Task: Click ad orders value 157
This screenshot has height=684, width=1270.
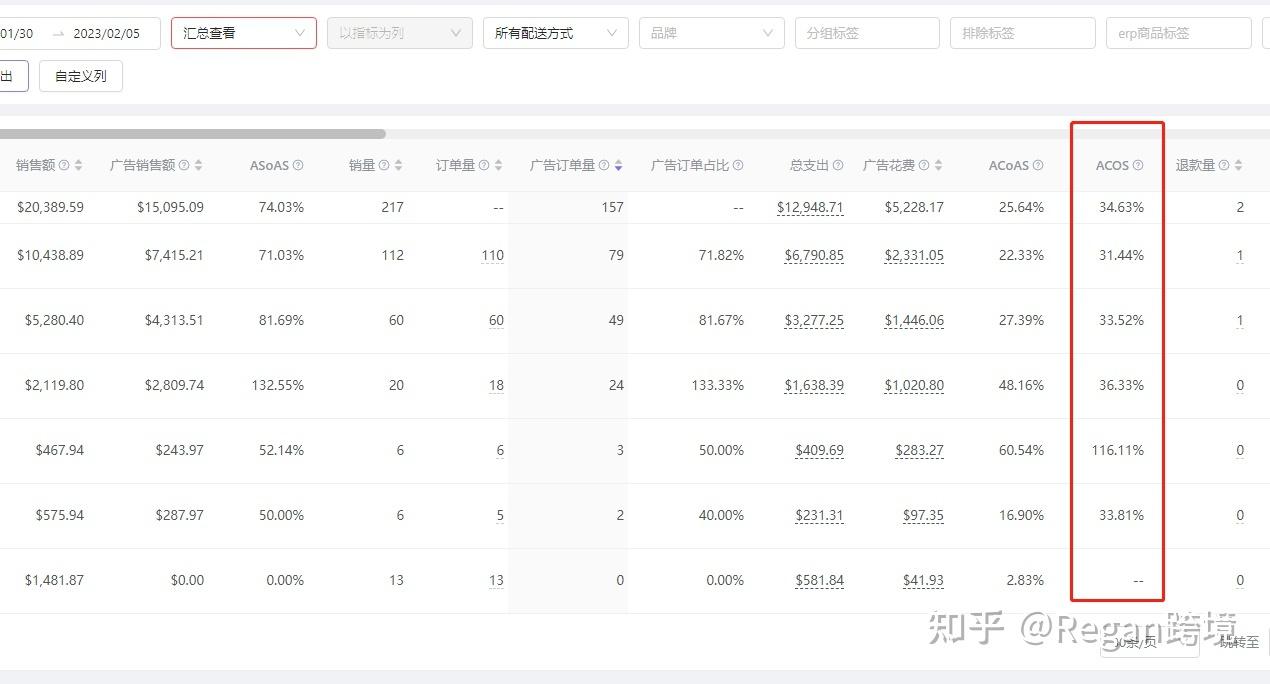Action: pyautogui.click(x=612, y=208)
